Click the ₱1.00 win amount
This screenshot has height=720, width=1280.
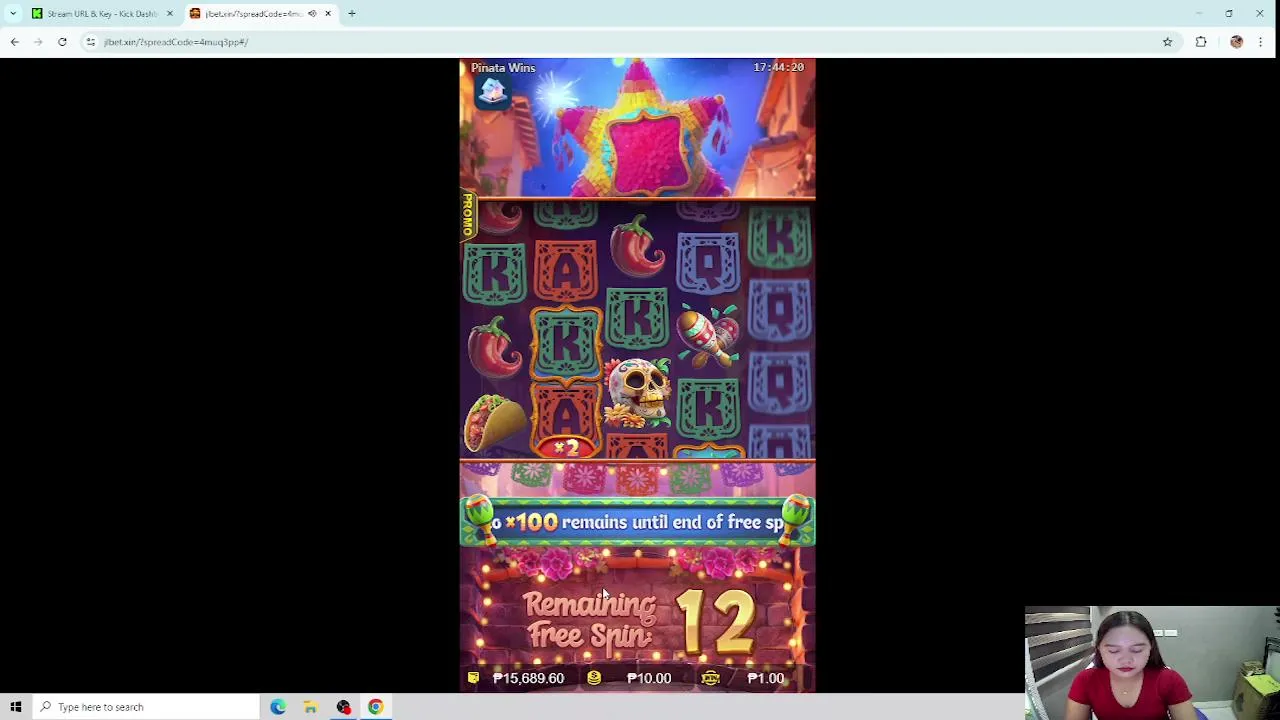(766, 678)
